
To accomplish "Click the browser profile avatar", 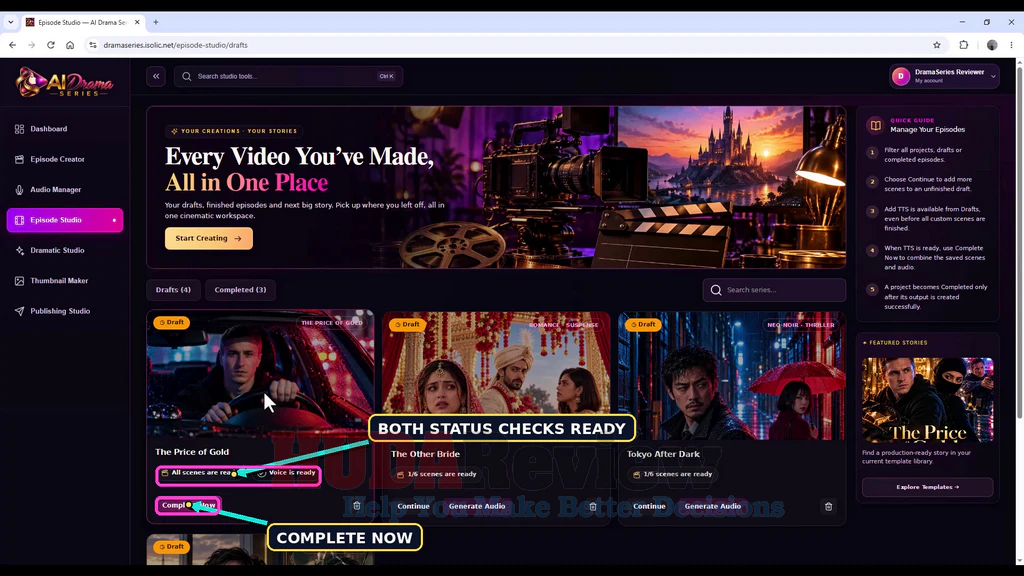I will click(x=992, y=45).
